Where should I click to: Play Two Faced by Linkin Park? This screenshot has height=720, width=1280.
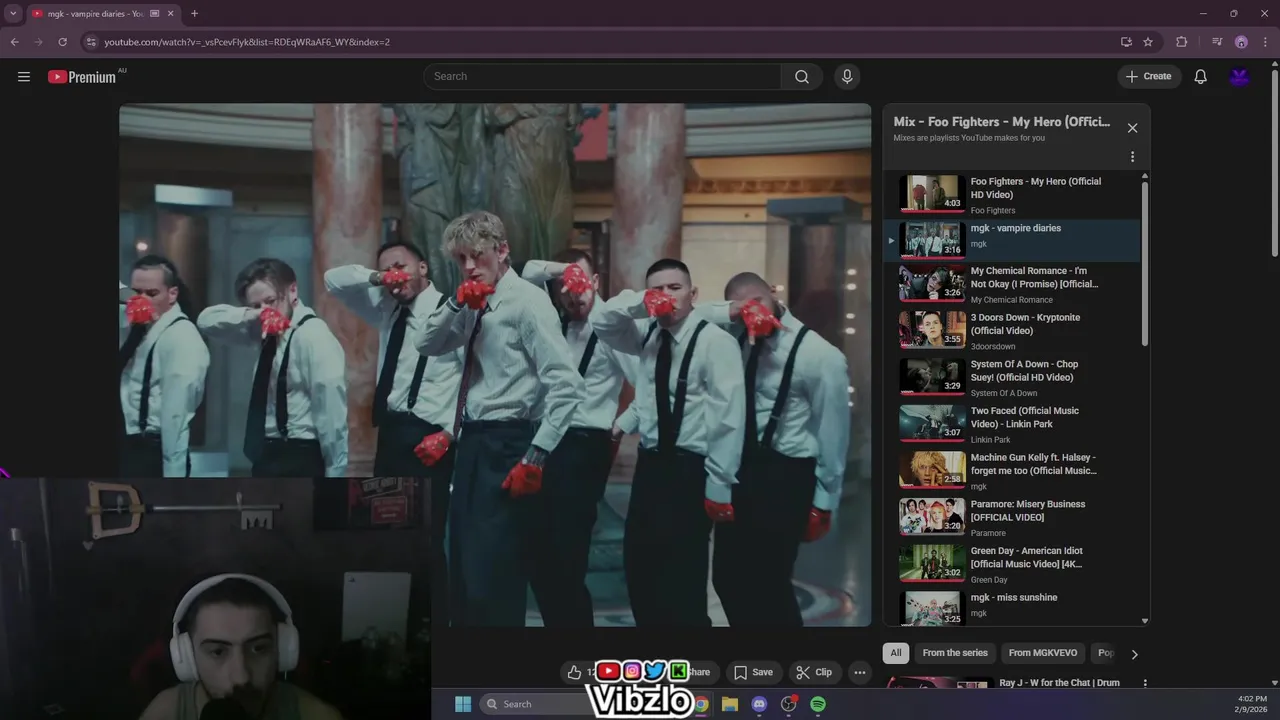[x=1012, y=424]
